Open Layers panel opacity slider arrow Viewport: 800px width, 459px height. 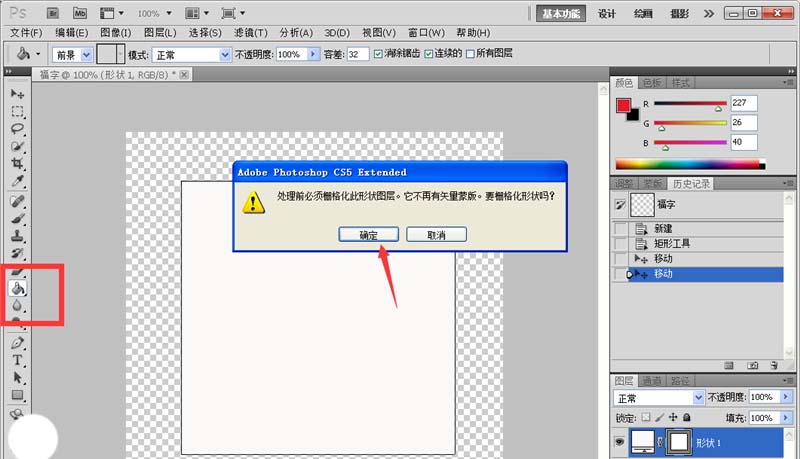click(786, 397)
